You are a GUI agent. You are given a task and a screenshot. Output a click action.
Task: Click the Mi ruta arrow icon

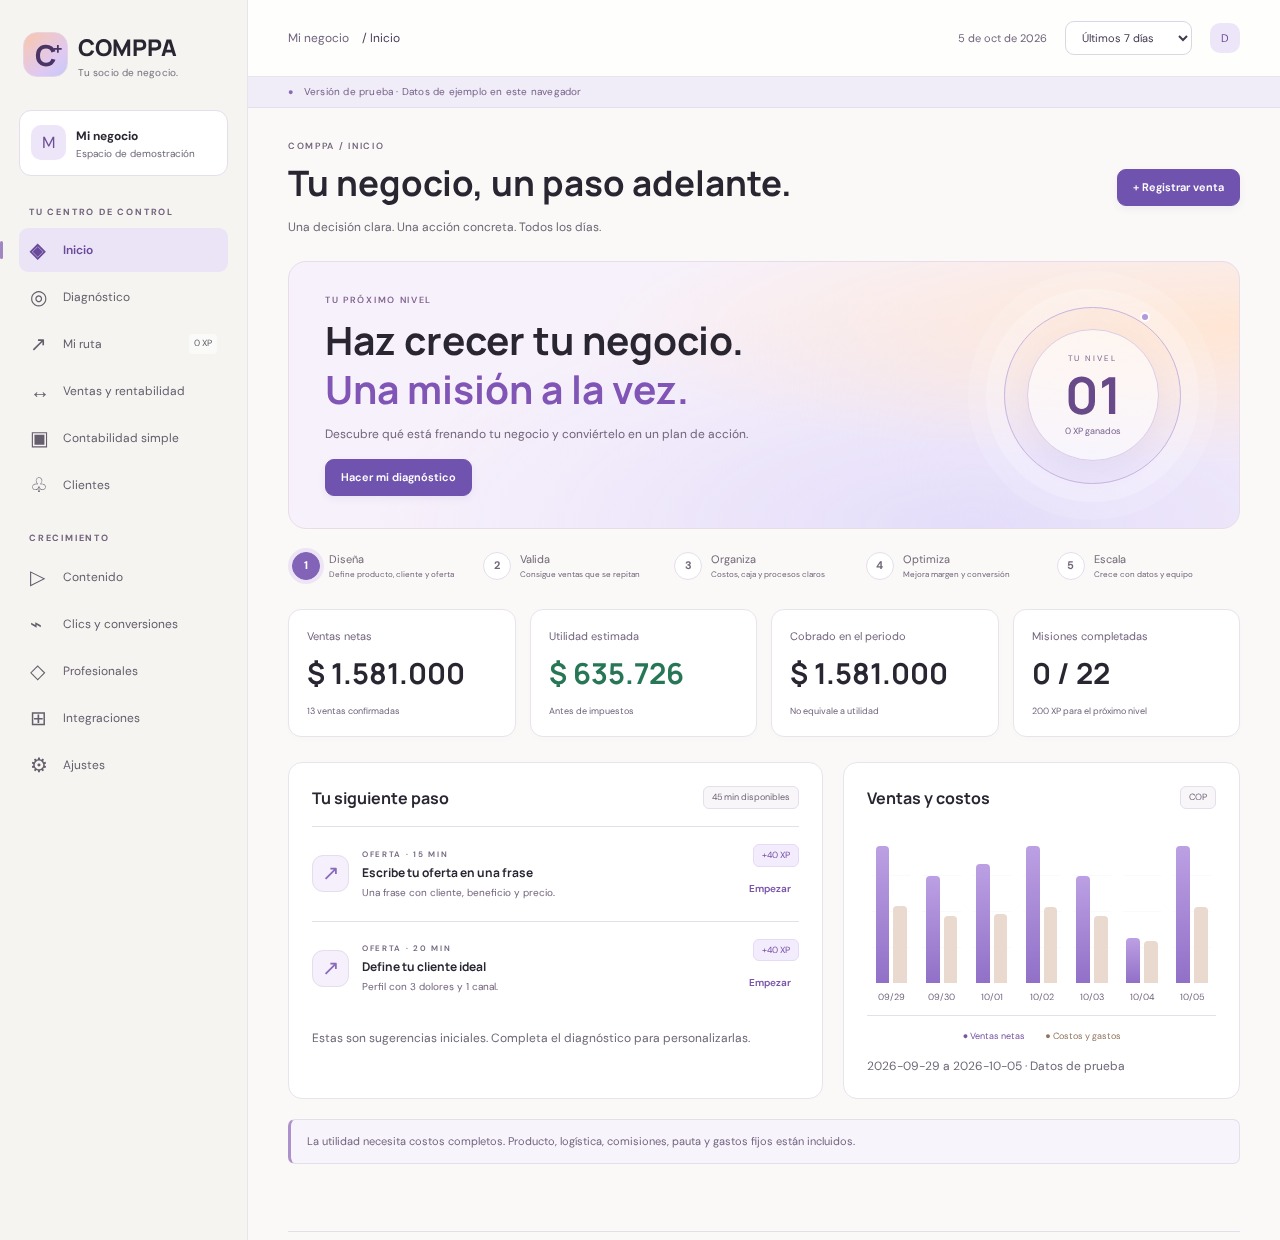pos(39,345)
